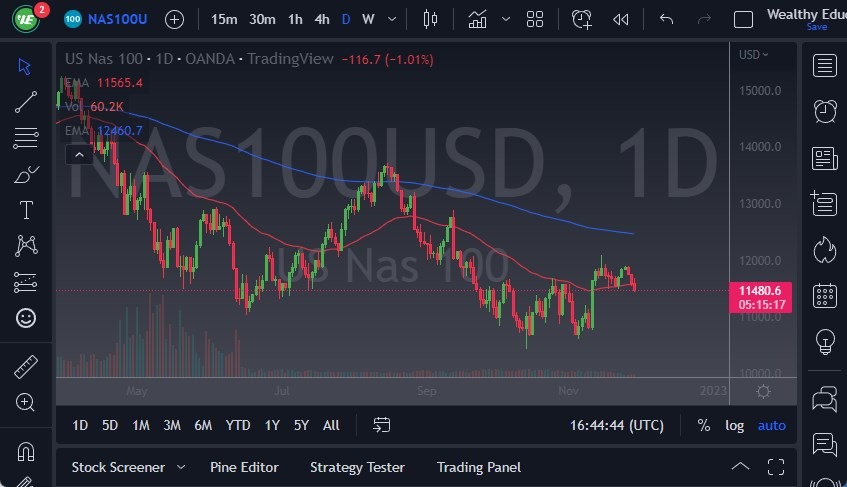Set the date range to 5D
847x487 pixels.
(110, 425)
